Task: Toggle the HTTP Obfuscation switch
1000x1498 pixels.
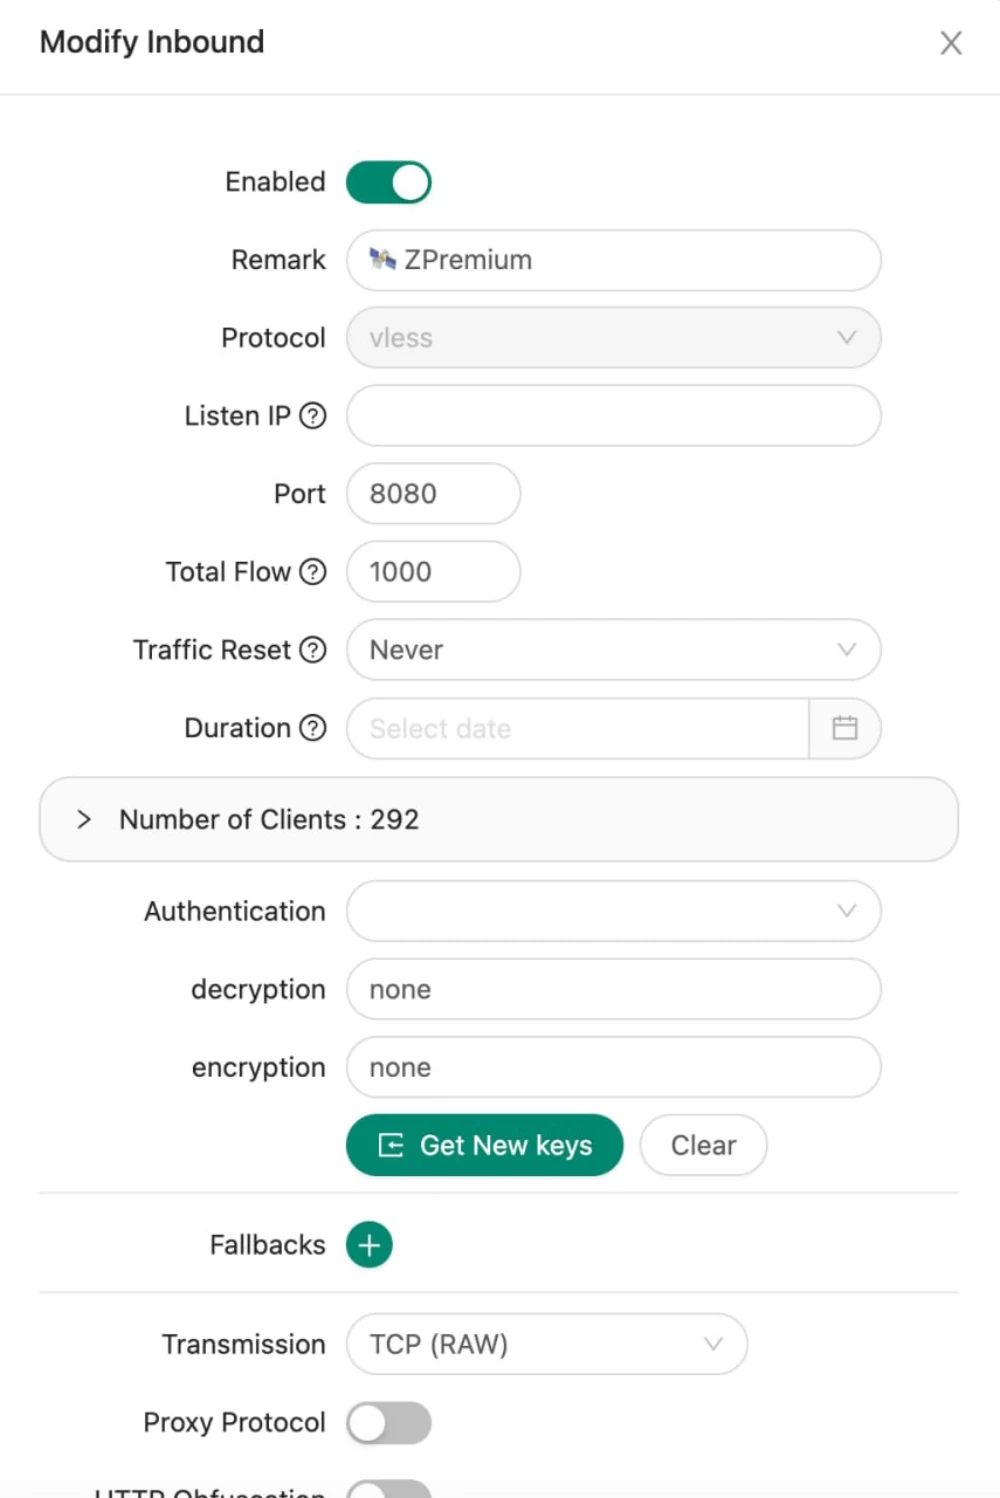Action: pos(389,1490)
